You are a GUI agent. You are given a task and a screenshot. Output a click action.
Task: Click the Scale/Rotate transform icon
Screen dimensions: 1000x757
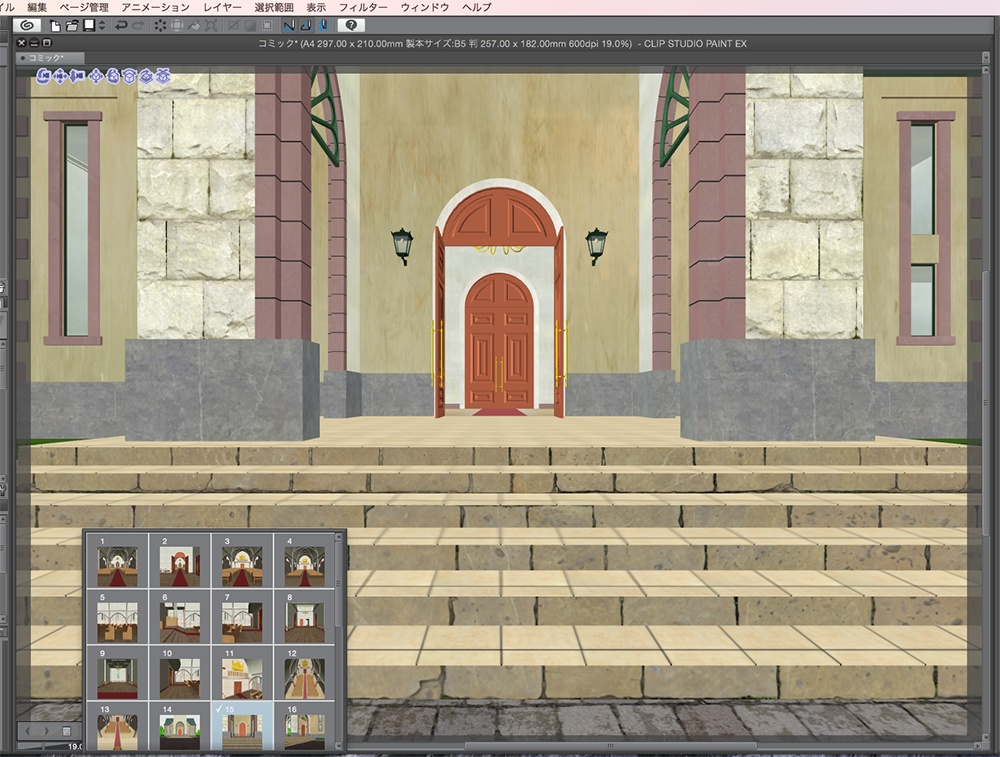tap(211, 26)
